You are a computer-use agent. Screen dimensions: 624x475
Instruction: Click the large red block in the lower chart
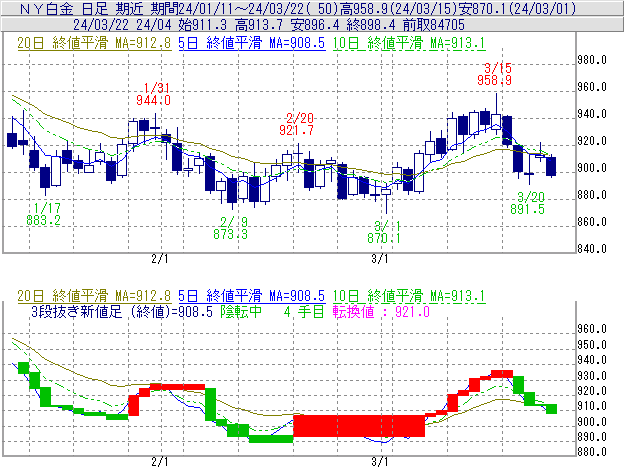coord(359,426)
